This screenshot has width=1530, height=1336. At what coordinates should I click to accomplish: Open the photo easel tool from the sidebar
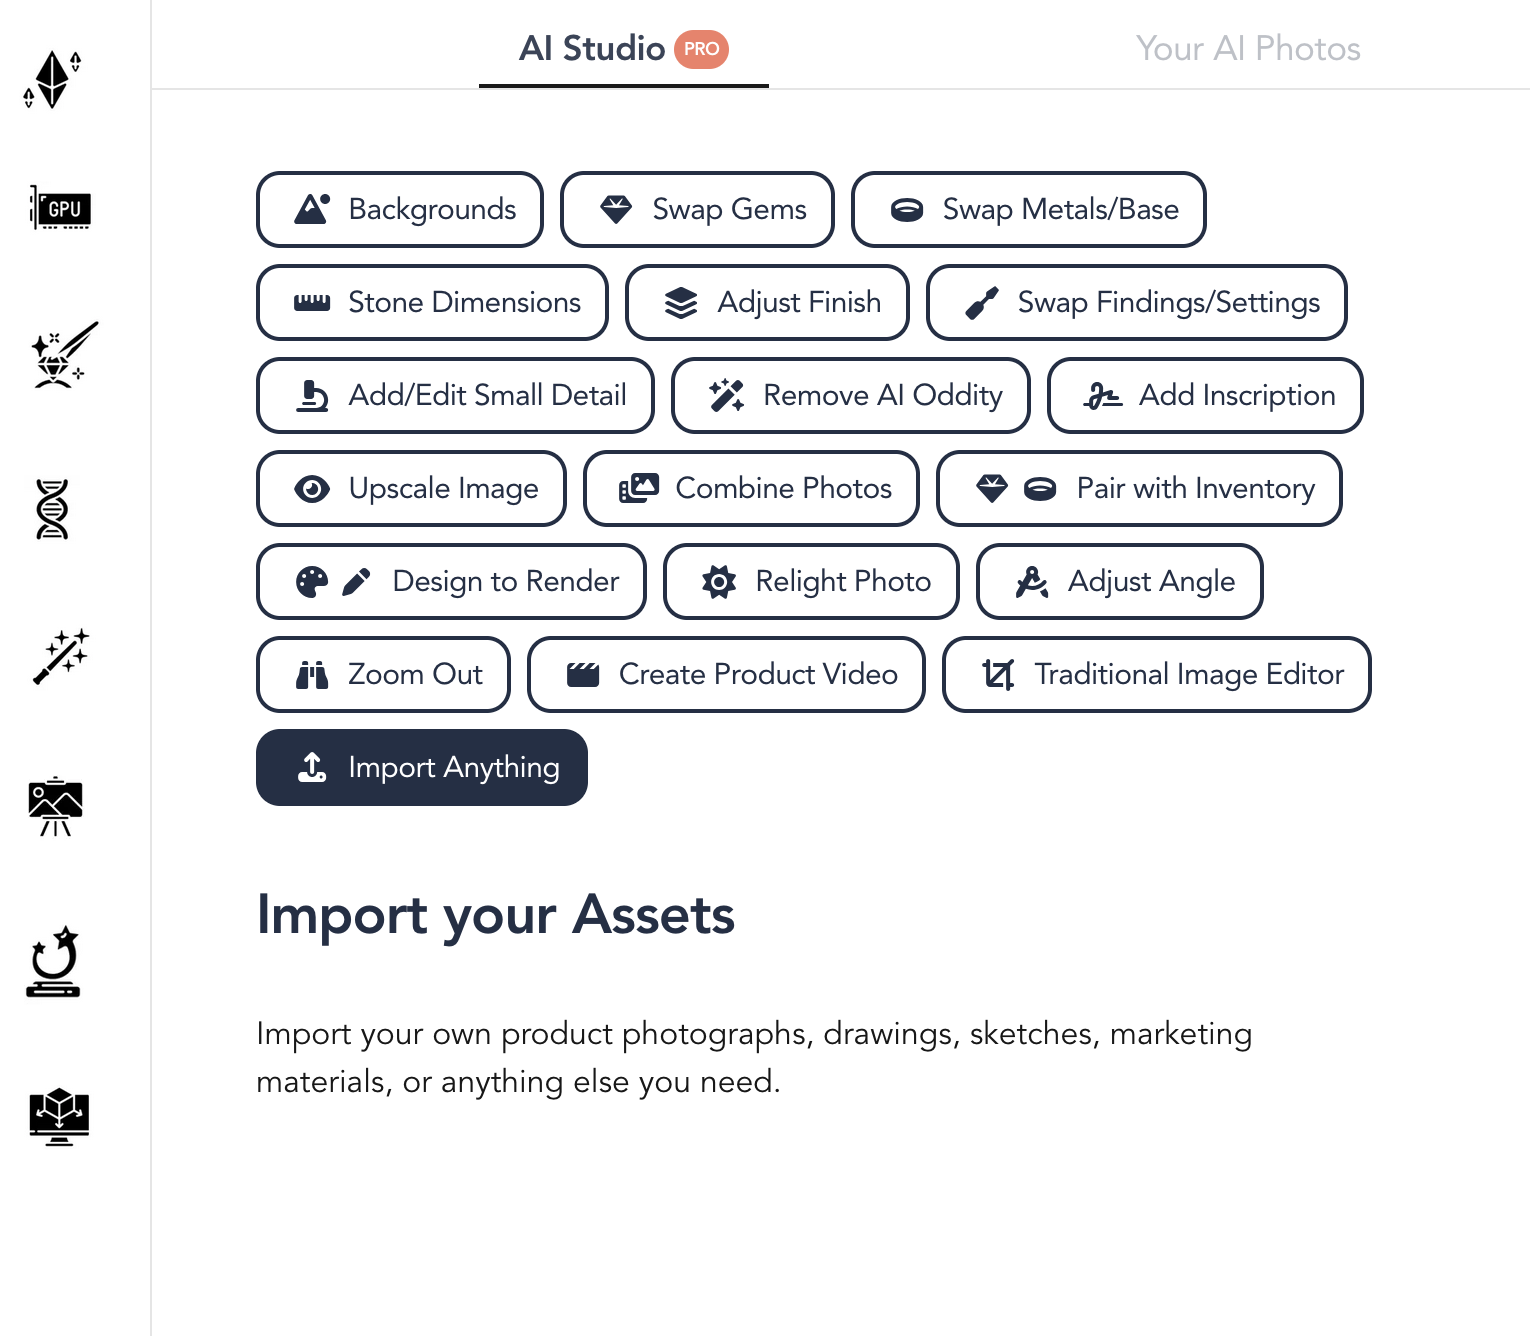(55, 807)
